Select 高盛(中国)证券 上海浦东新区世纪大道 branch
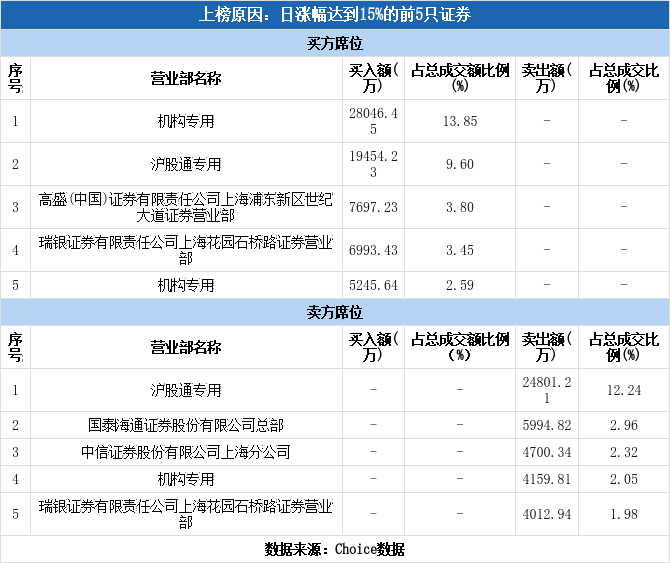Viewport: 670px width, 563px height. click(186, 207)
